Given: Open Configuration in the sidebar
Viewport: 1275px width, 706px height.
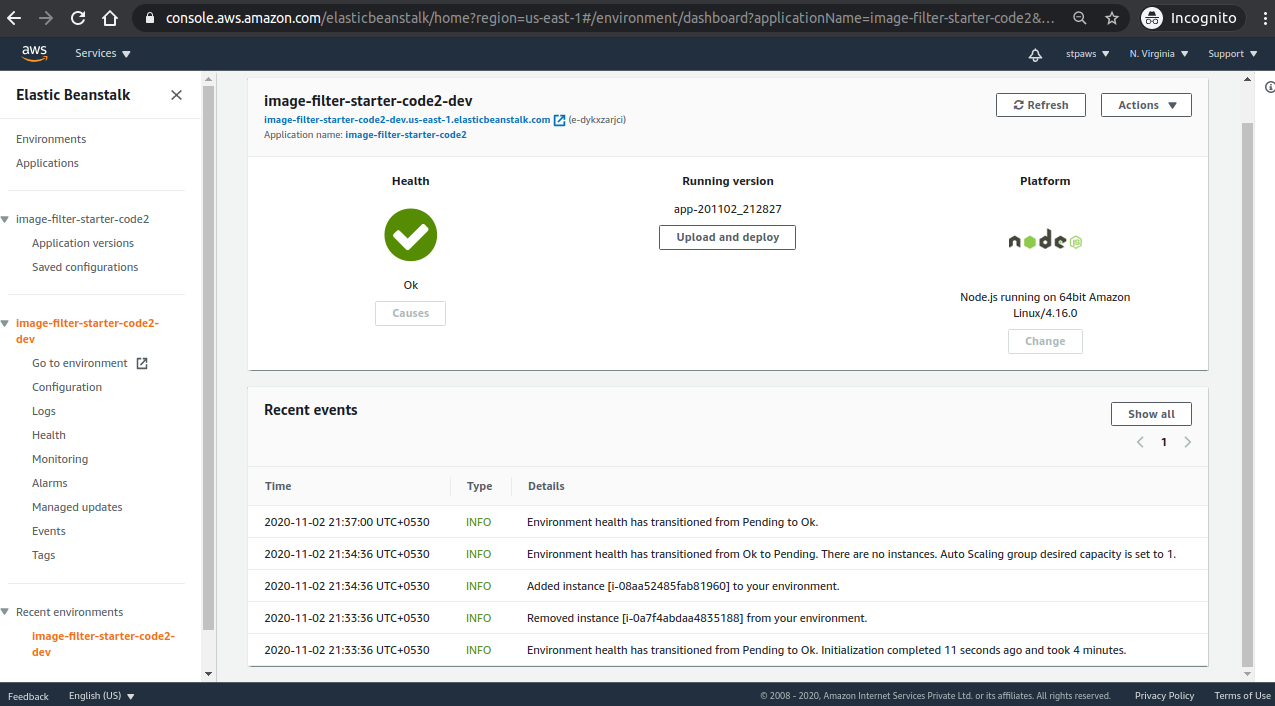Looking at the screenshot, I should coord(67,387).
